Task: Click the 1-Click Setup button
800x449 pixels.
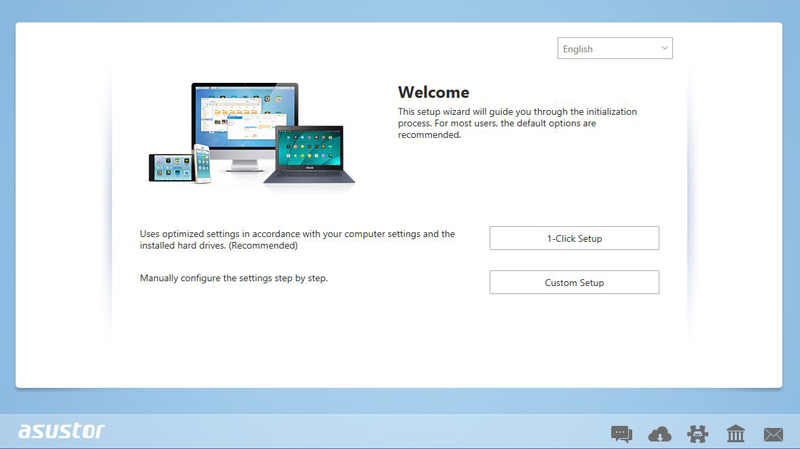Action: (x=574, y=238)
